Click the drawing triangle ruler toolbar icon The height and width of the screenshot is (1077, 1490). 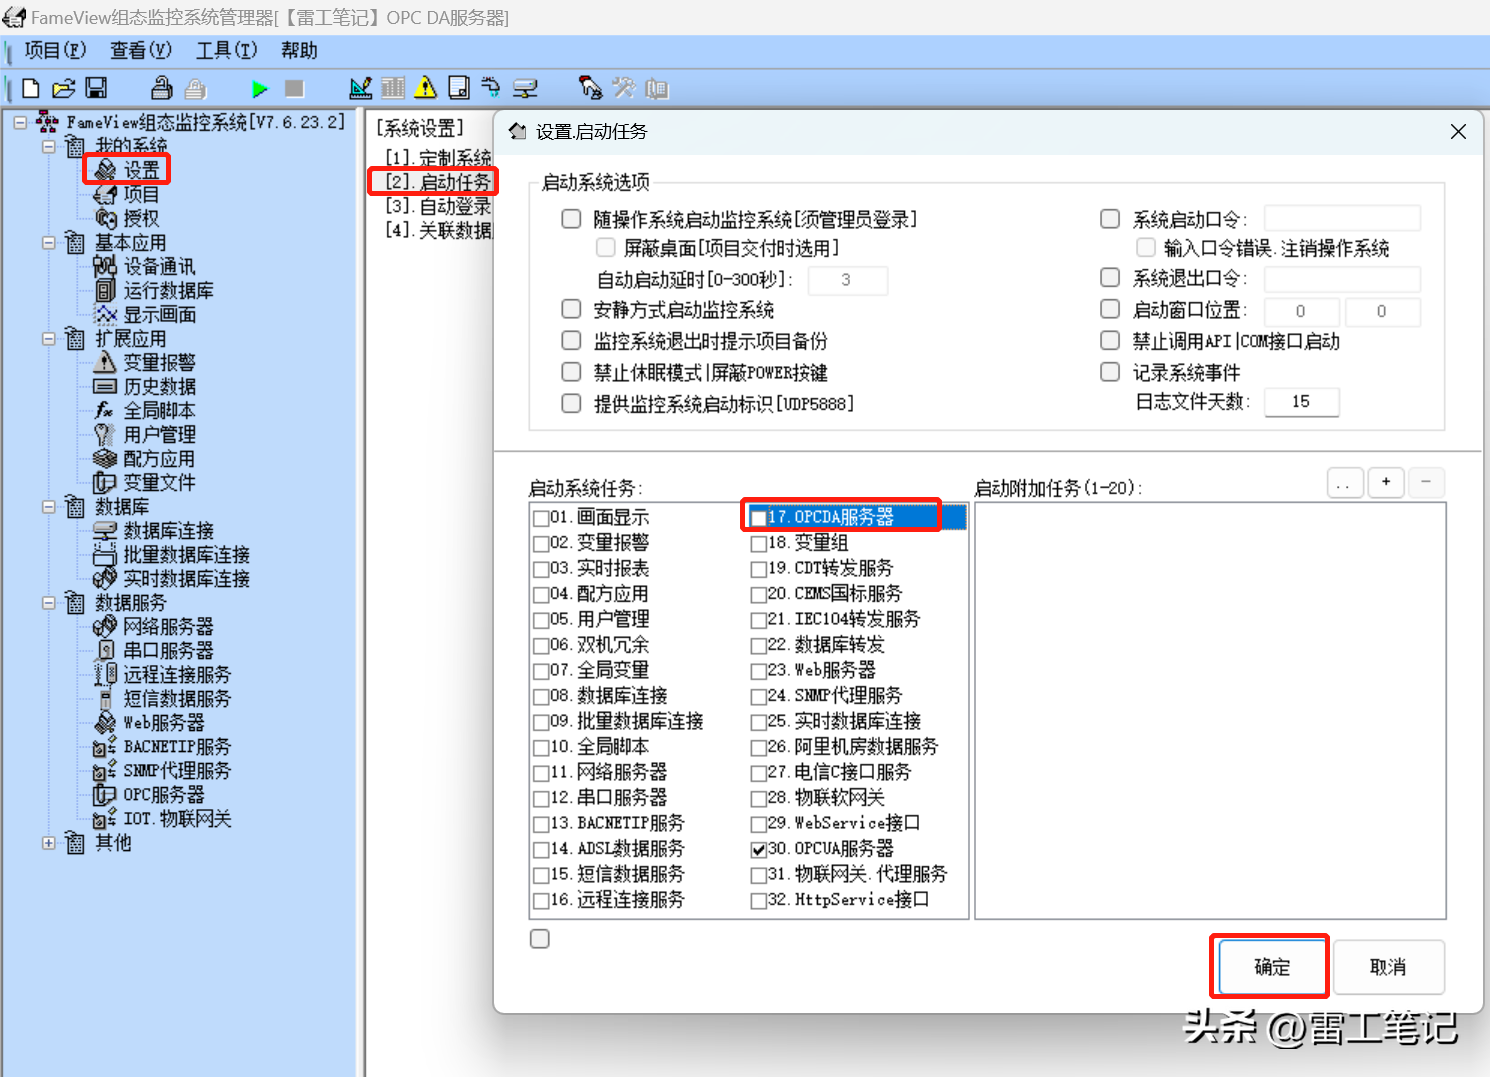point(360,89)
